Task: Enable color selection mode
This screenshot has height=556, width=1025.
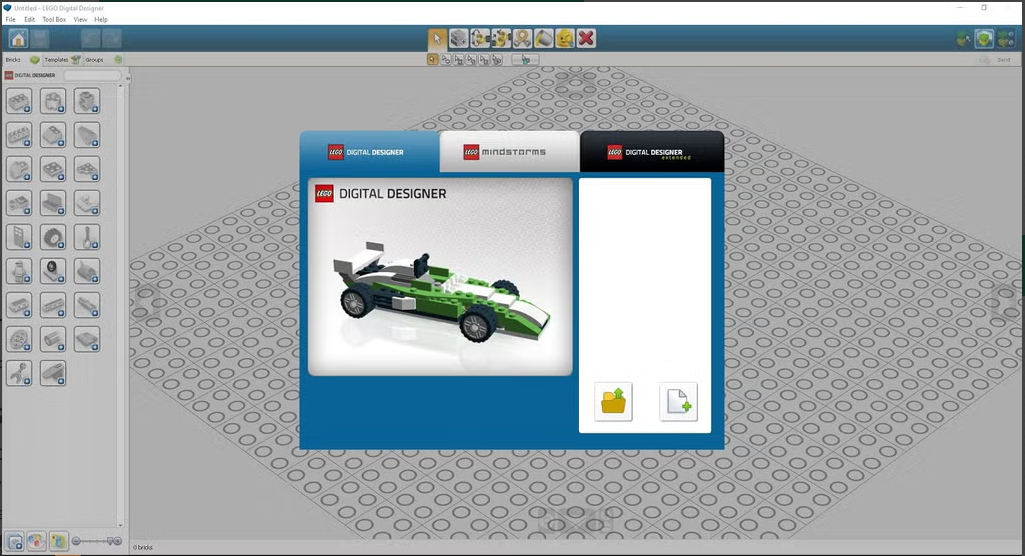Action: pyautogui.click(x=471, y=59)
